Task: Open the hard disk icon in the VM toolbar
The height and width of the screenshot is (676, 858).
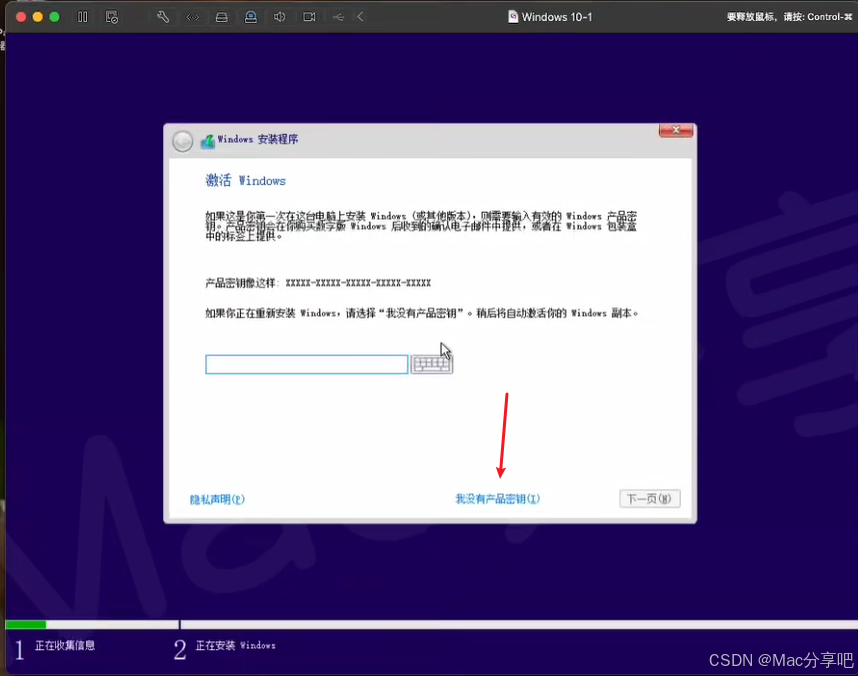Action: (x=222, y=17)
